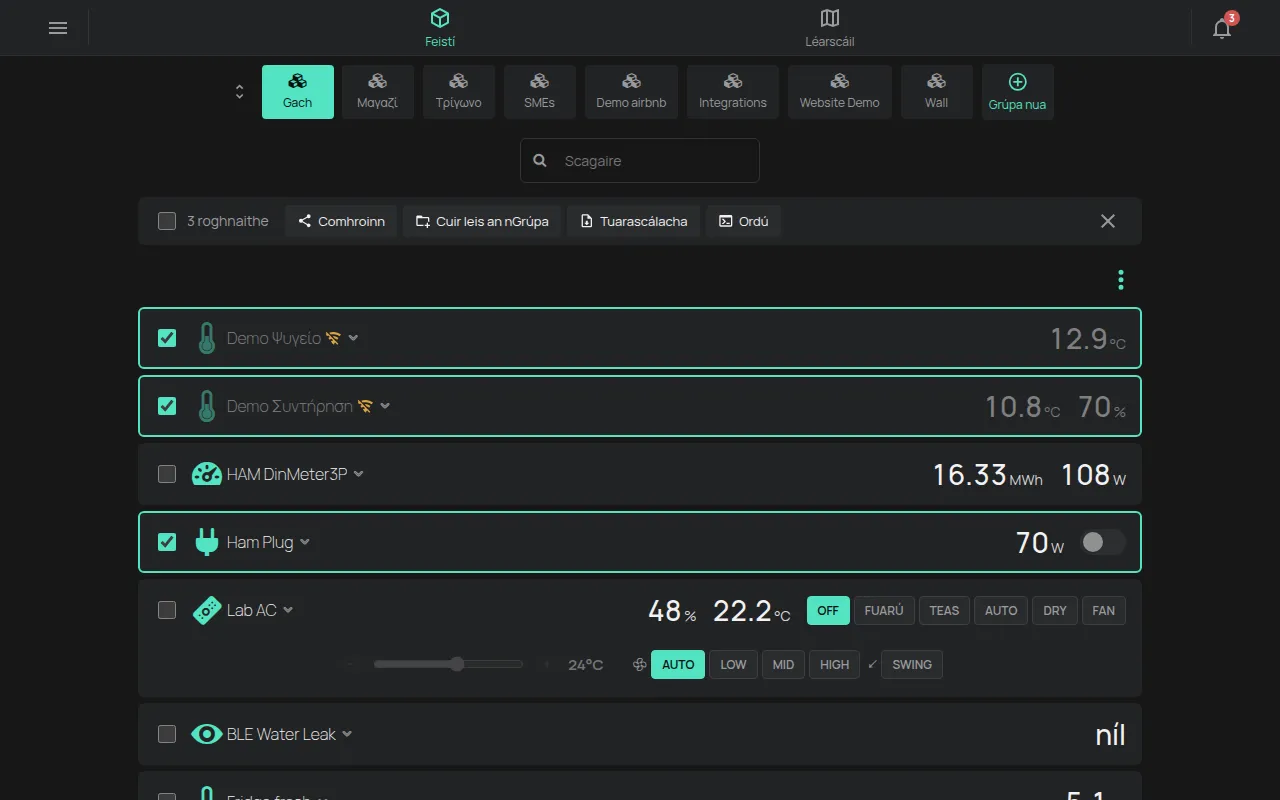This screenshot has height=800, width=1280.
Task: Click the Comhroinn share button
Action: point(341,221)
